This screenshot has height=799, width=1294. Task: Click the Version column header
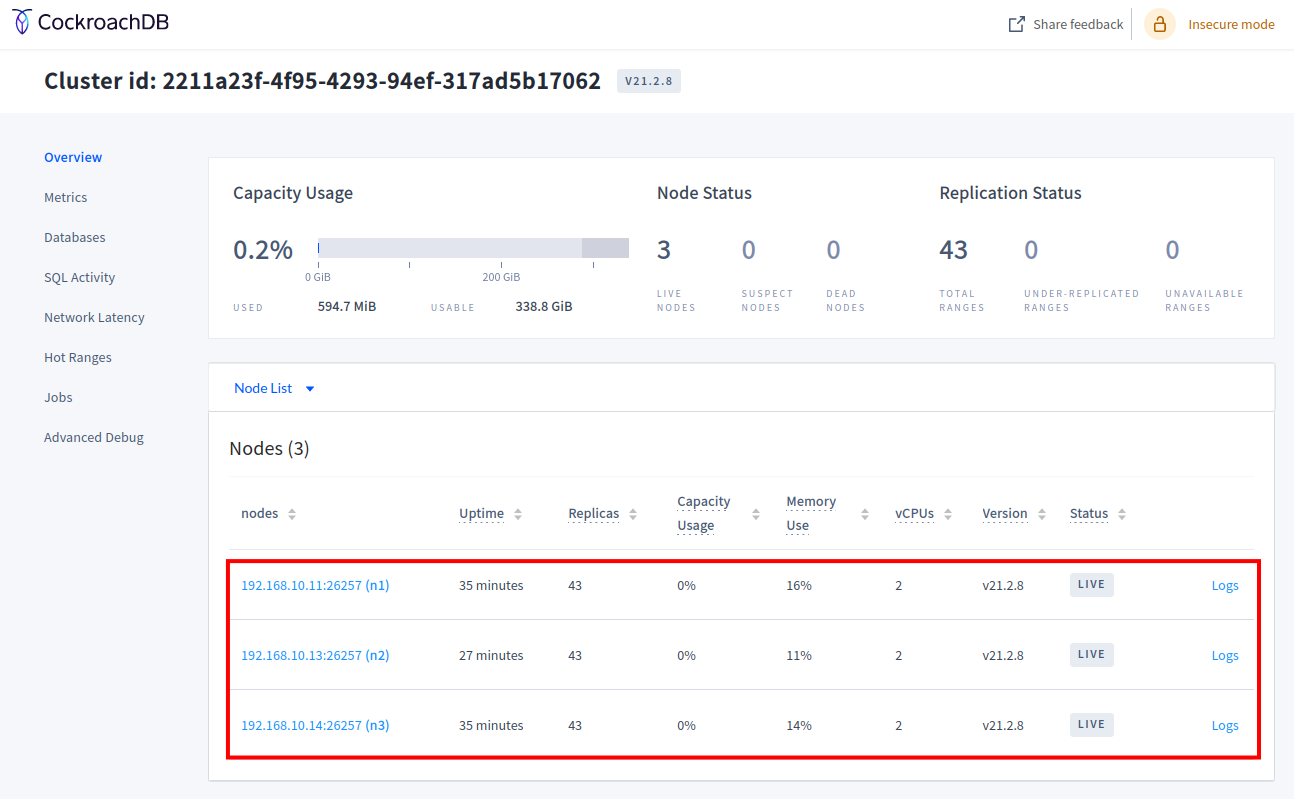1005,514
